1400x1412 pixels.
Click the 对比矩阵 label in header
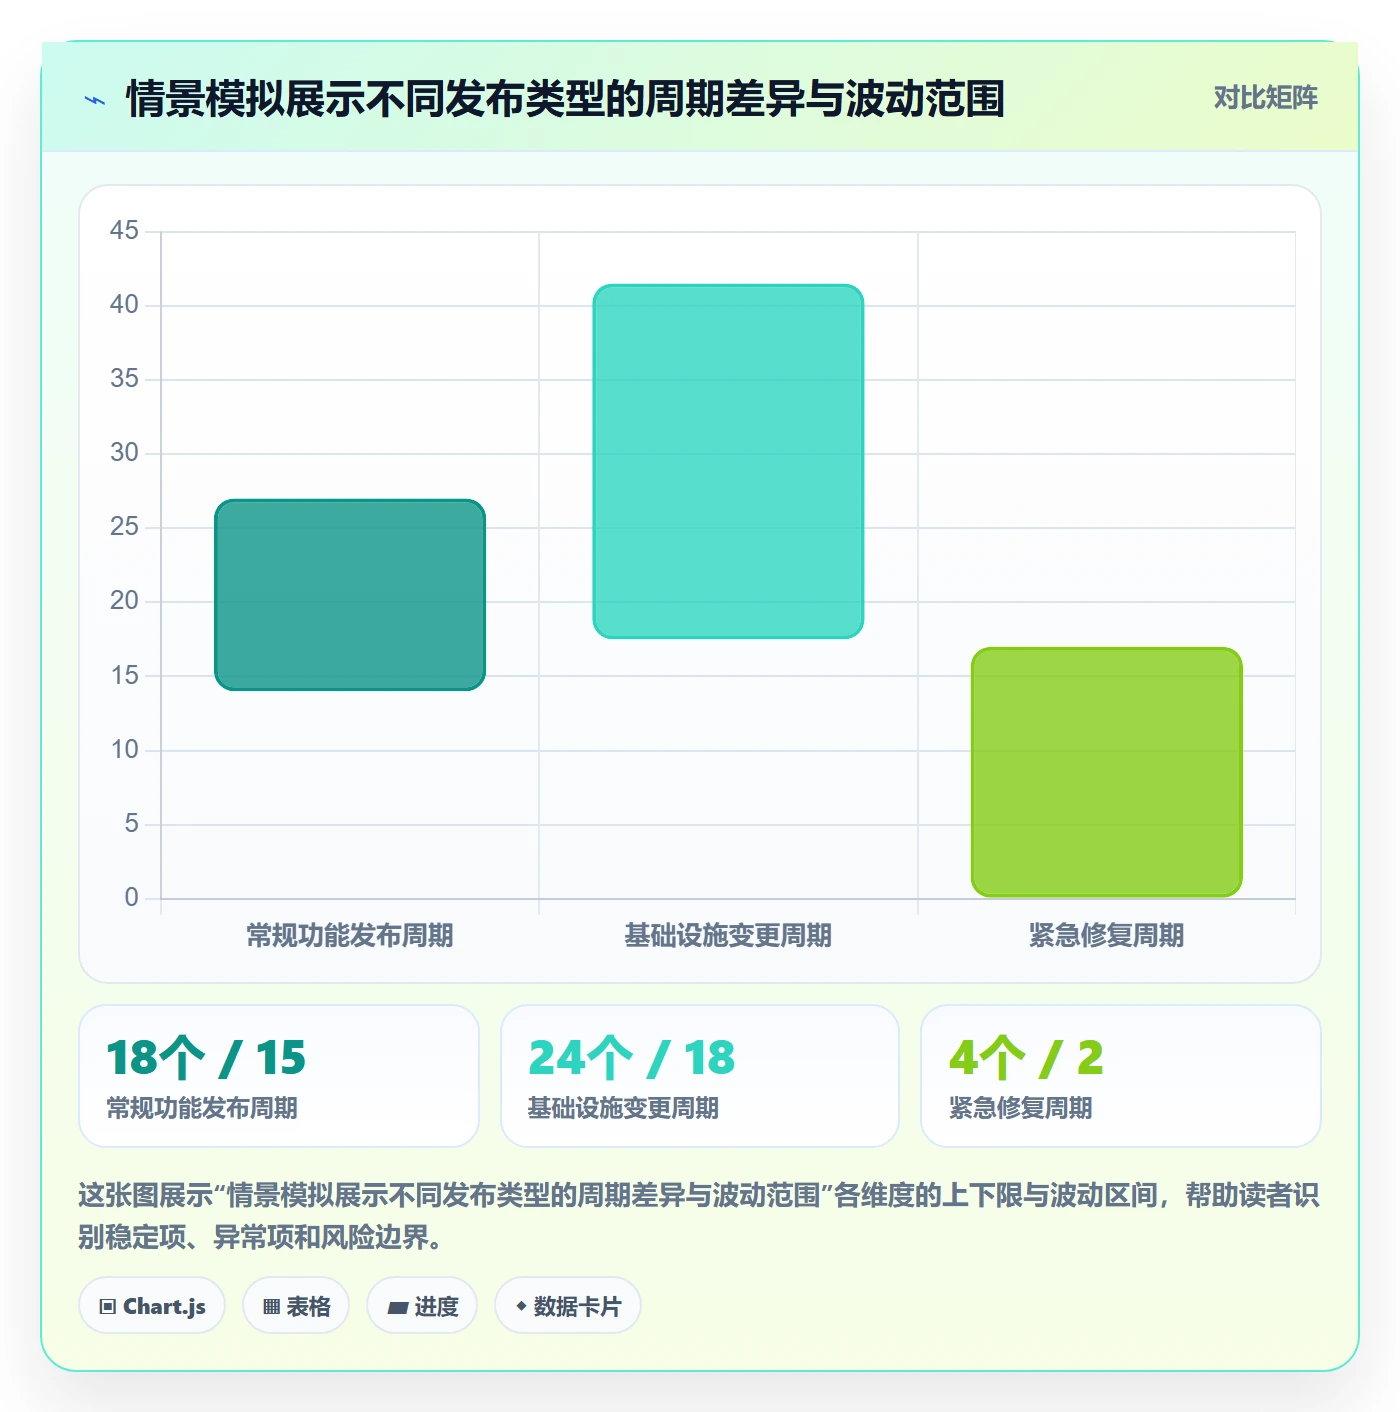click(1265, 98)
